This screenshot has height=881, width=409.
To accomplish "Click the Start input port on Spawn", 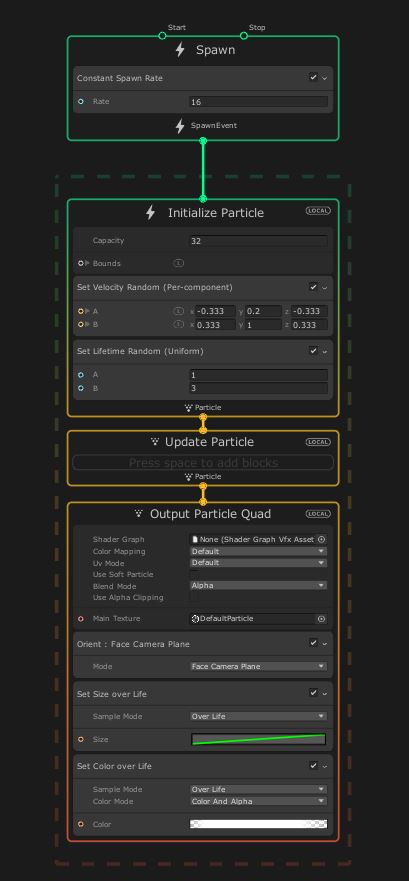I will (x=162, y=35).
